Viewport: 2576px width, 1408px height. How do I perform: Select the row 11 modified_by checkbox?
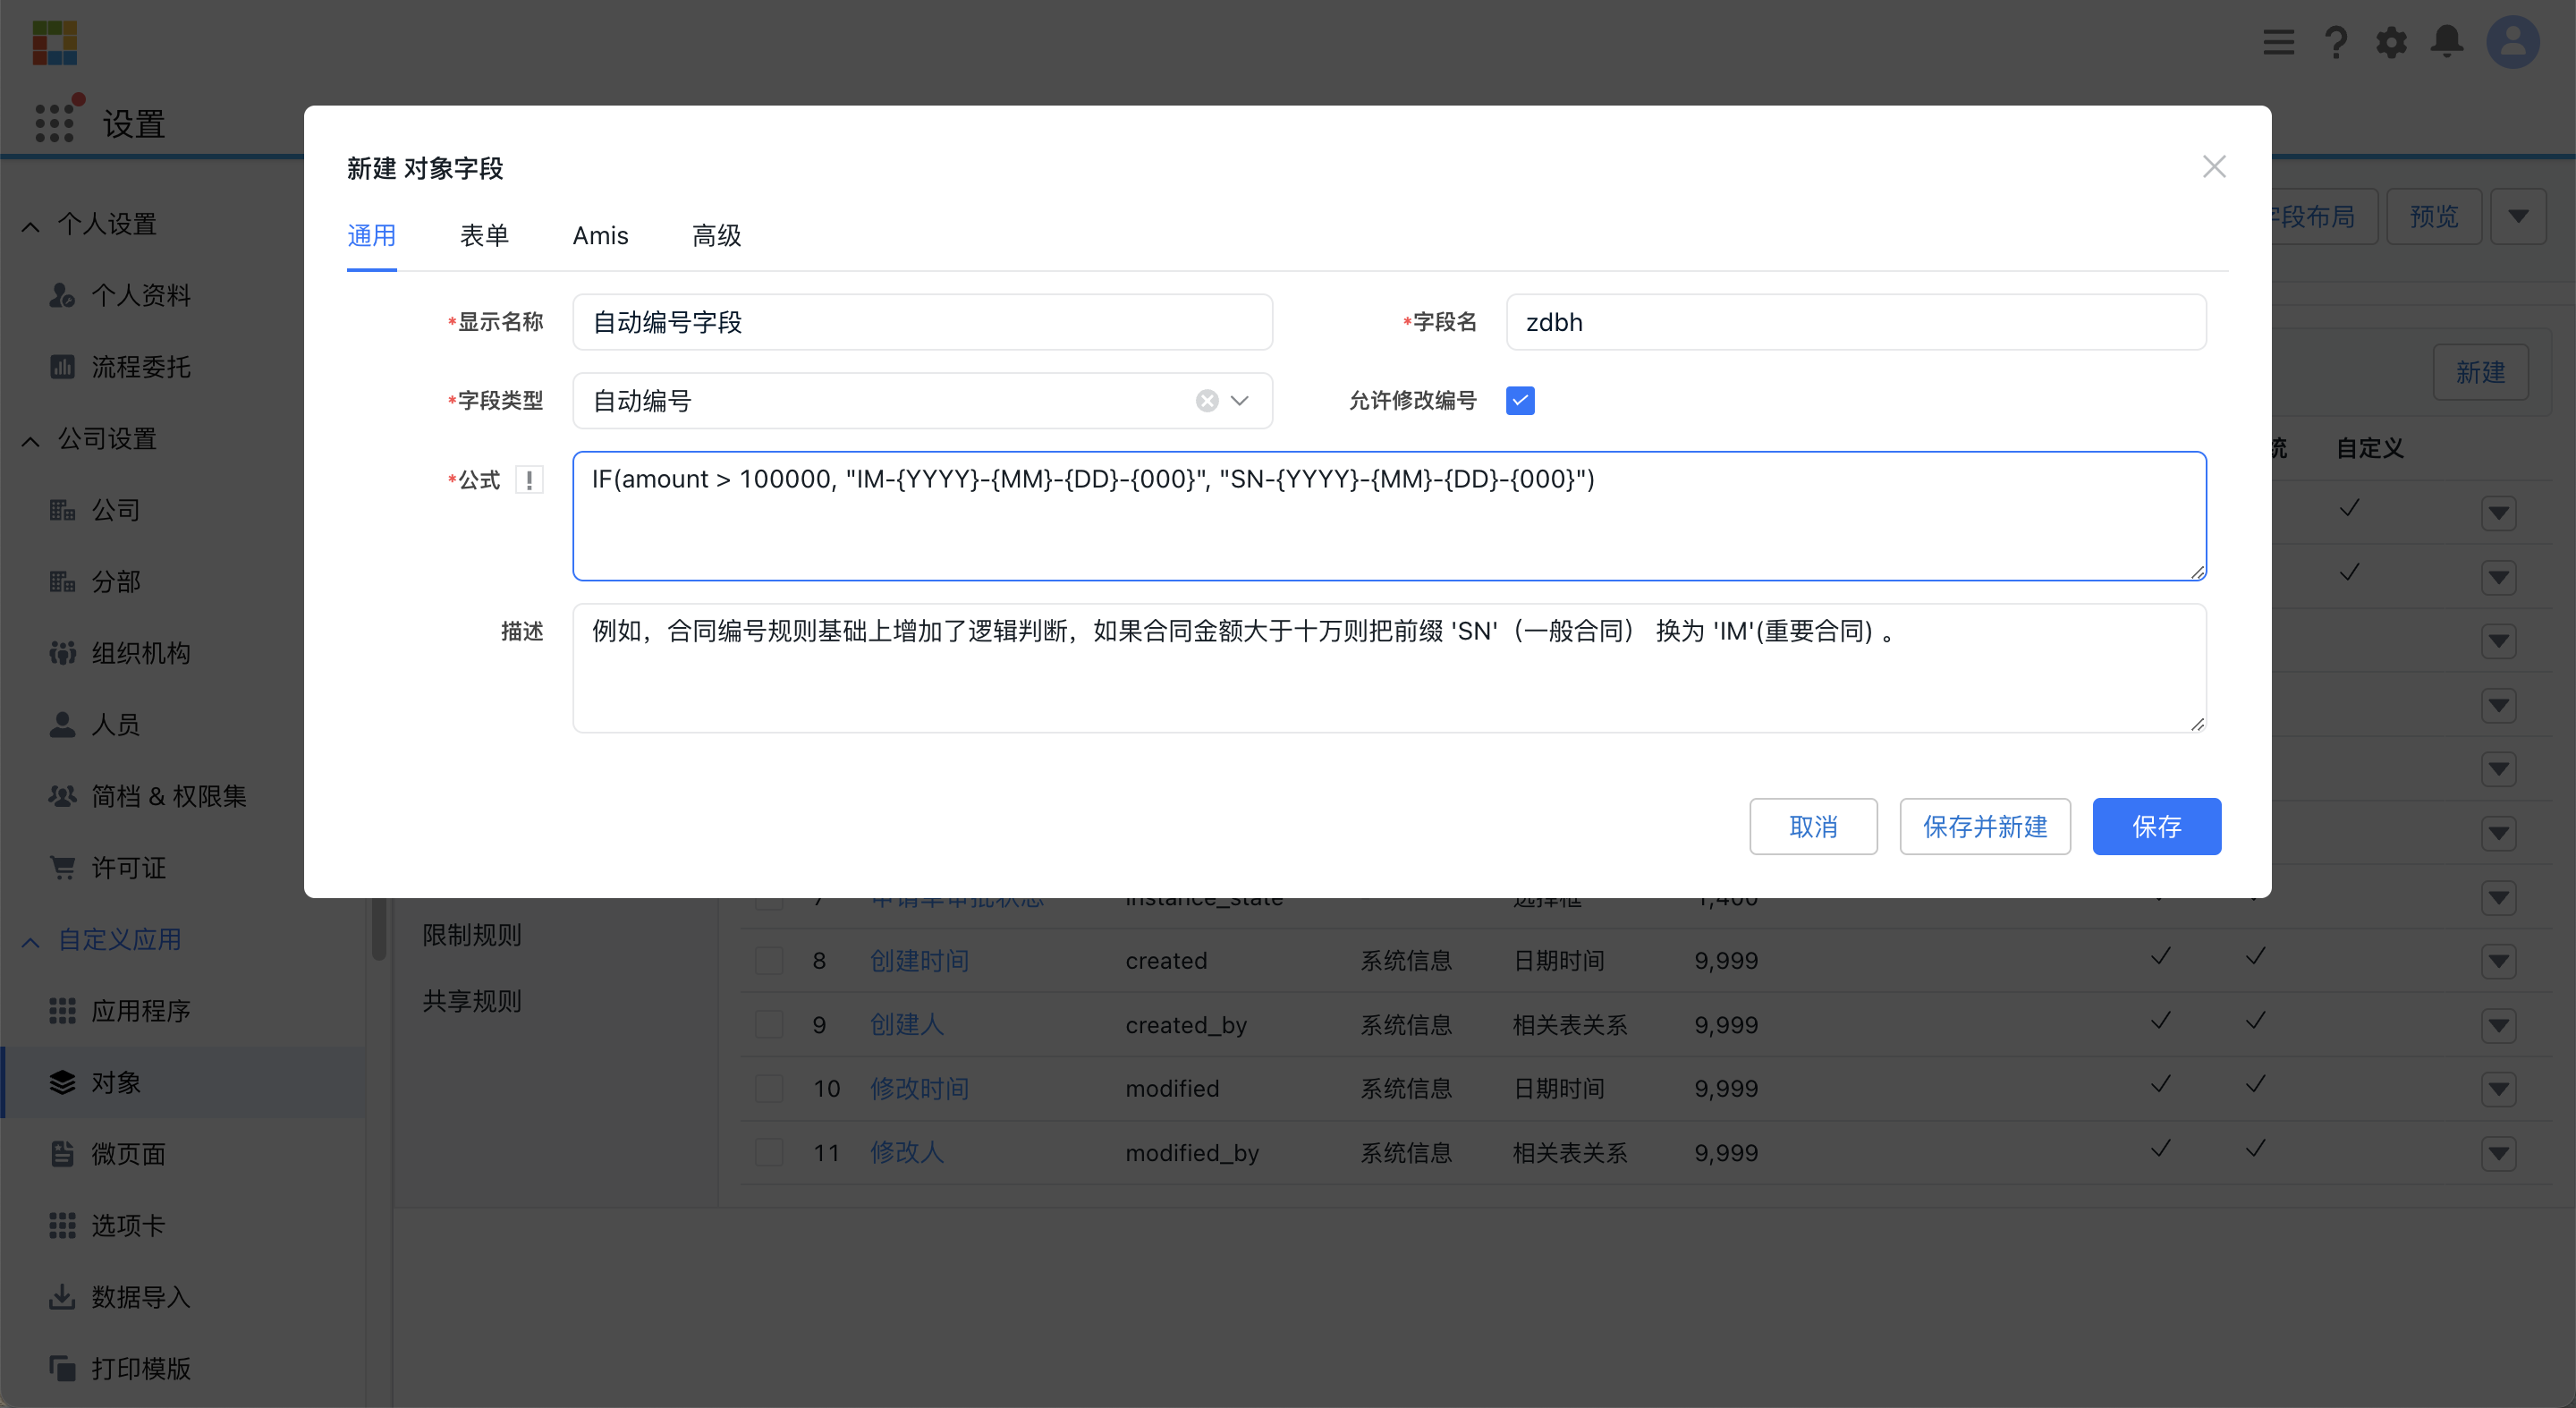[769, 1153]
